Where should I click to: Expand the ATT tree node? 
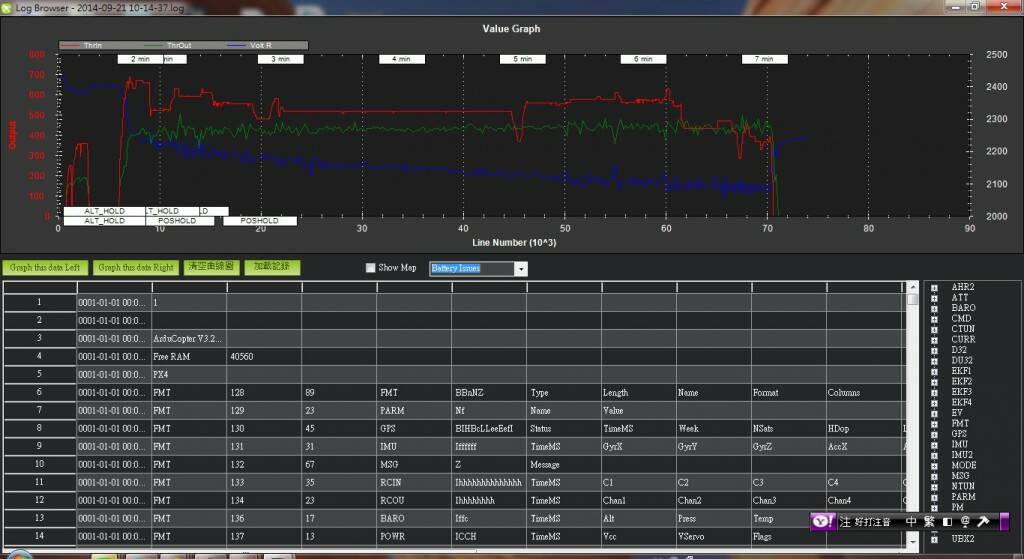(x=934, y=298)
